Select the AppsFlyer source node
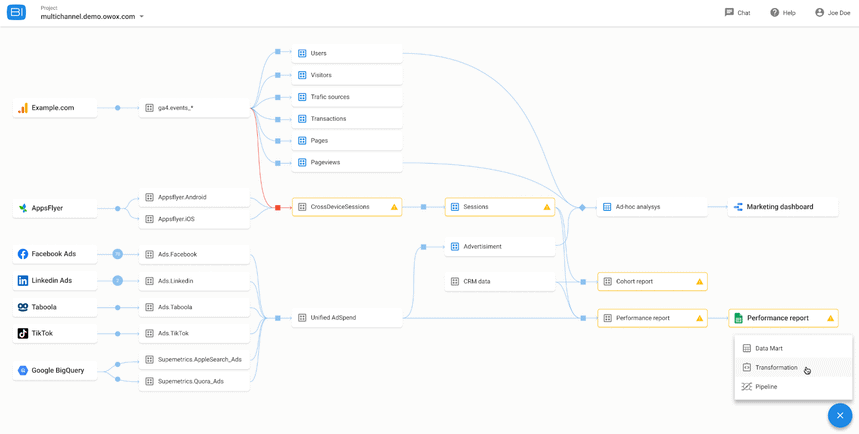Viewport: 859px width, 434px height. pyautogui.click(x=55, y=208)
